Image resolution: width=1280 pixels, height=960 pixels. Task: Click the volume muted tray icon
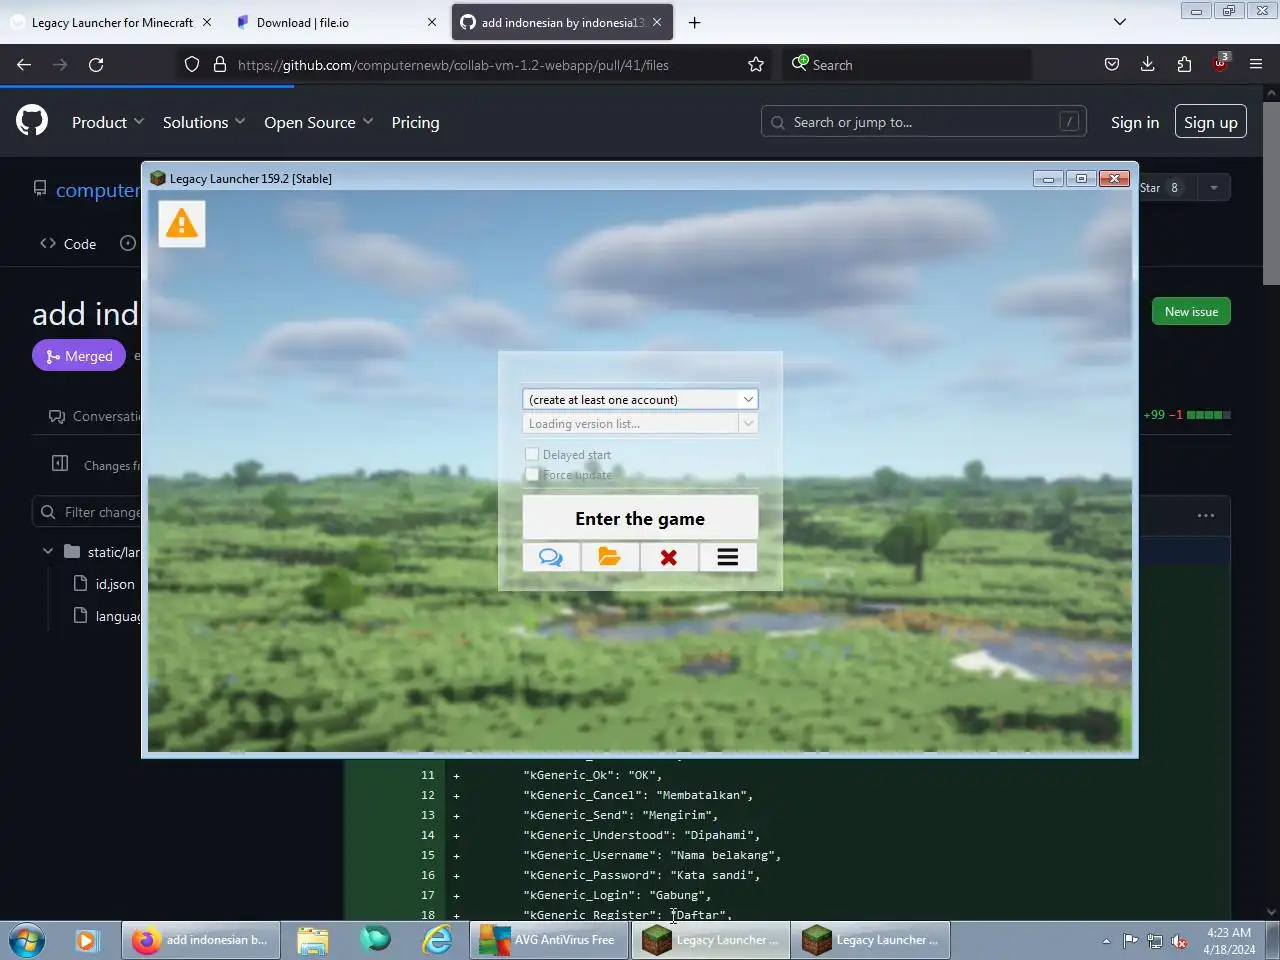(x=1180, y=941)
